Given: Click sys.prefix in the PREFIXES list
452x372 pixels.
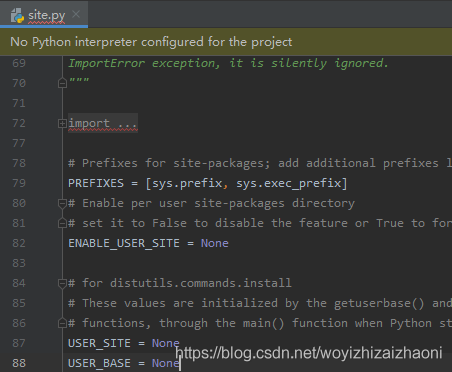Looking at the screenshot, I should pos(187,183).
